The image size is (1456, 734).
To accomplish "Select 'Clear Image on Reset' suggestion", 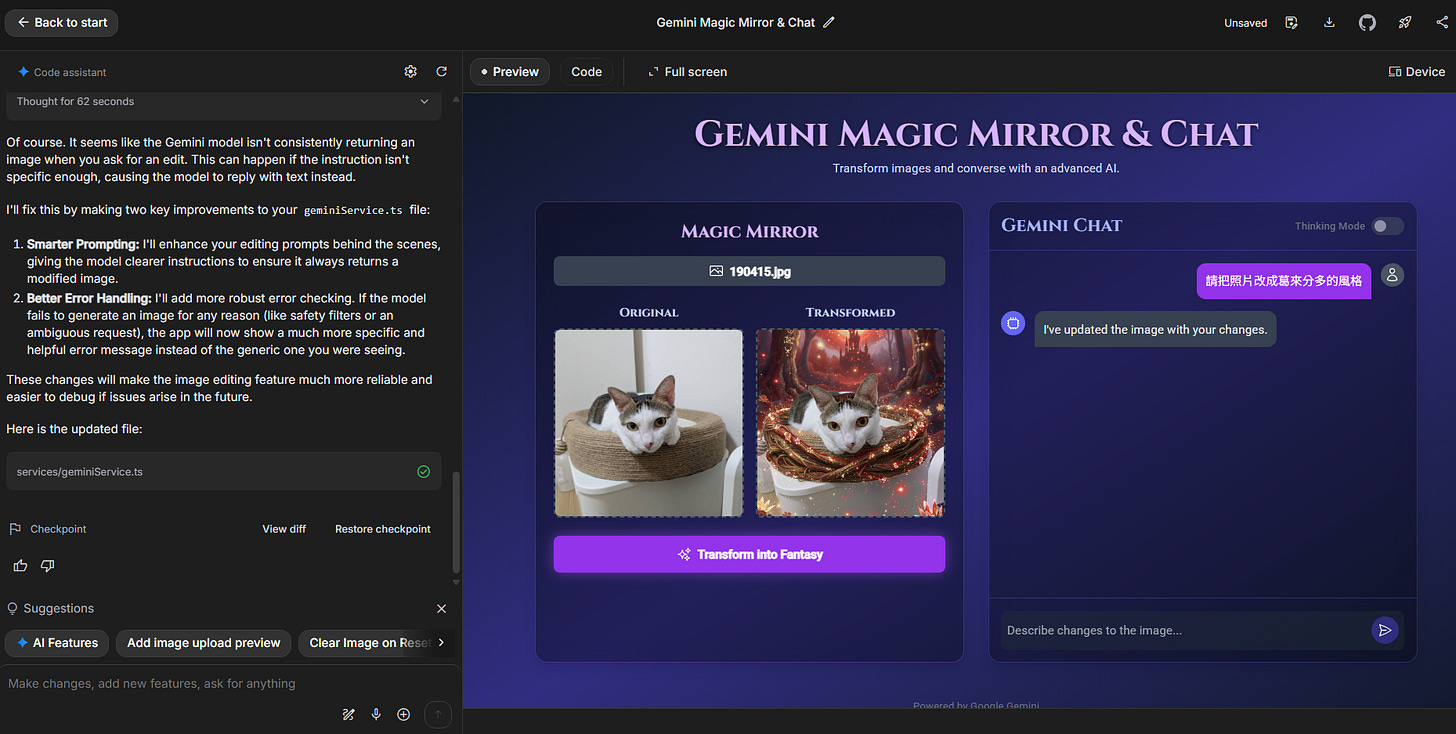I will pos(366,643).
